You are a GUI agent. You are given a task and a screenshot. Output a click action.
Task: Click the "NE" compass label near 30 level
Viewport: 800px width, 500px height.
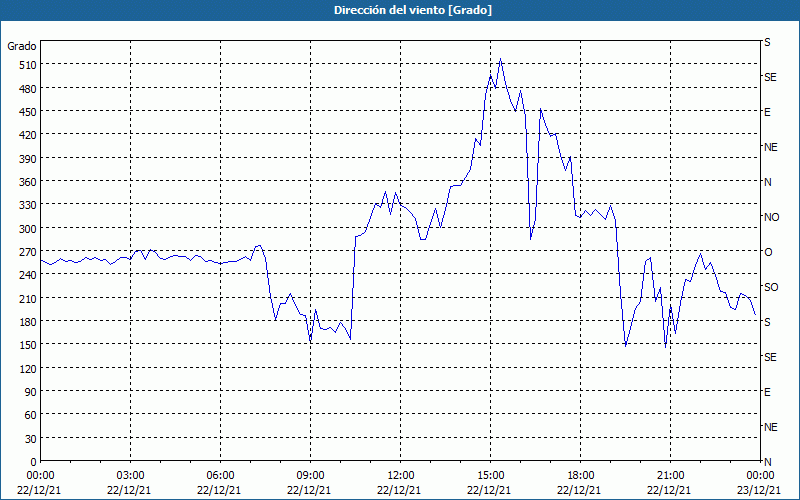pyautogui.click(x=771, y=427)
